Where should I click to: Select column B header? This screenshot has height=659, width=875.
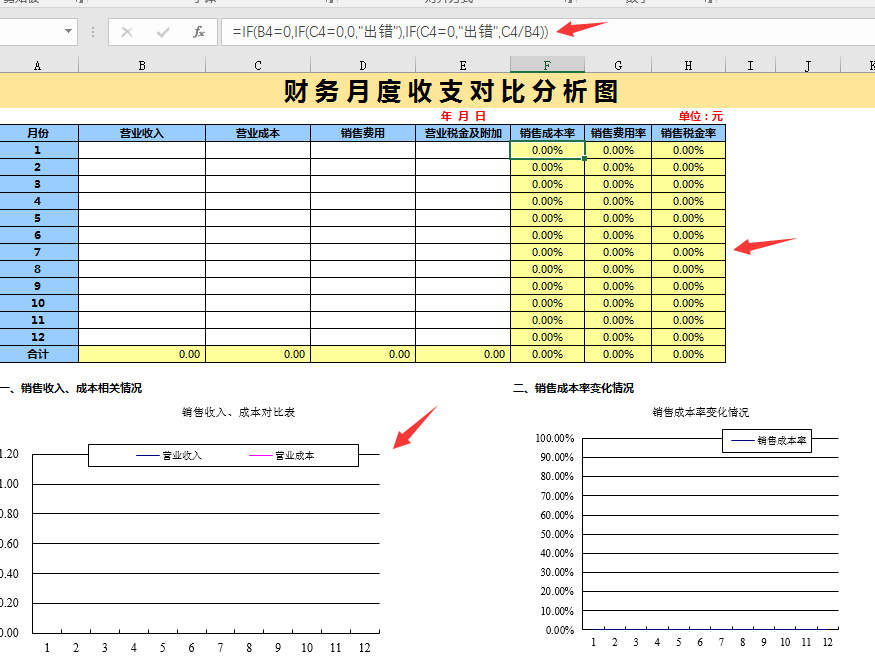pos(142,65)
